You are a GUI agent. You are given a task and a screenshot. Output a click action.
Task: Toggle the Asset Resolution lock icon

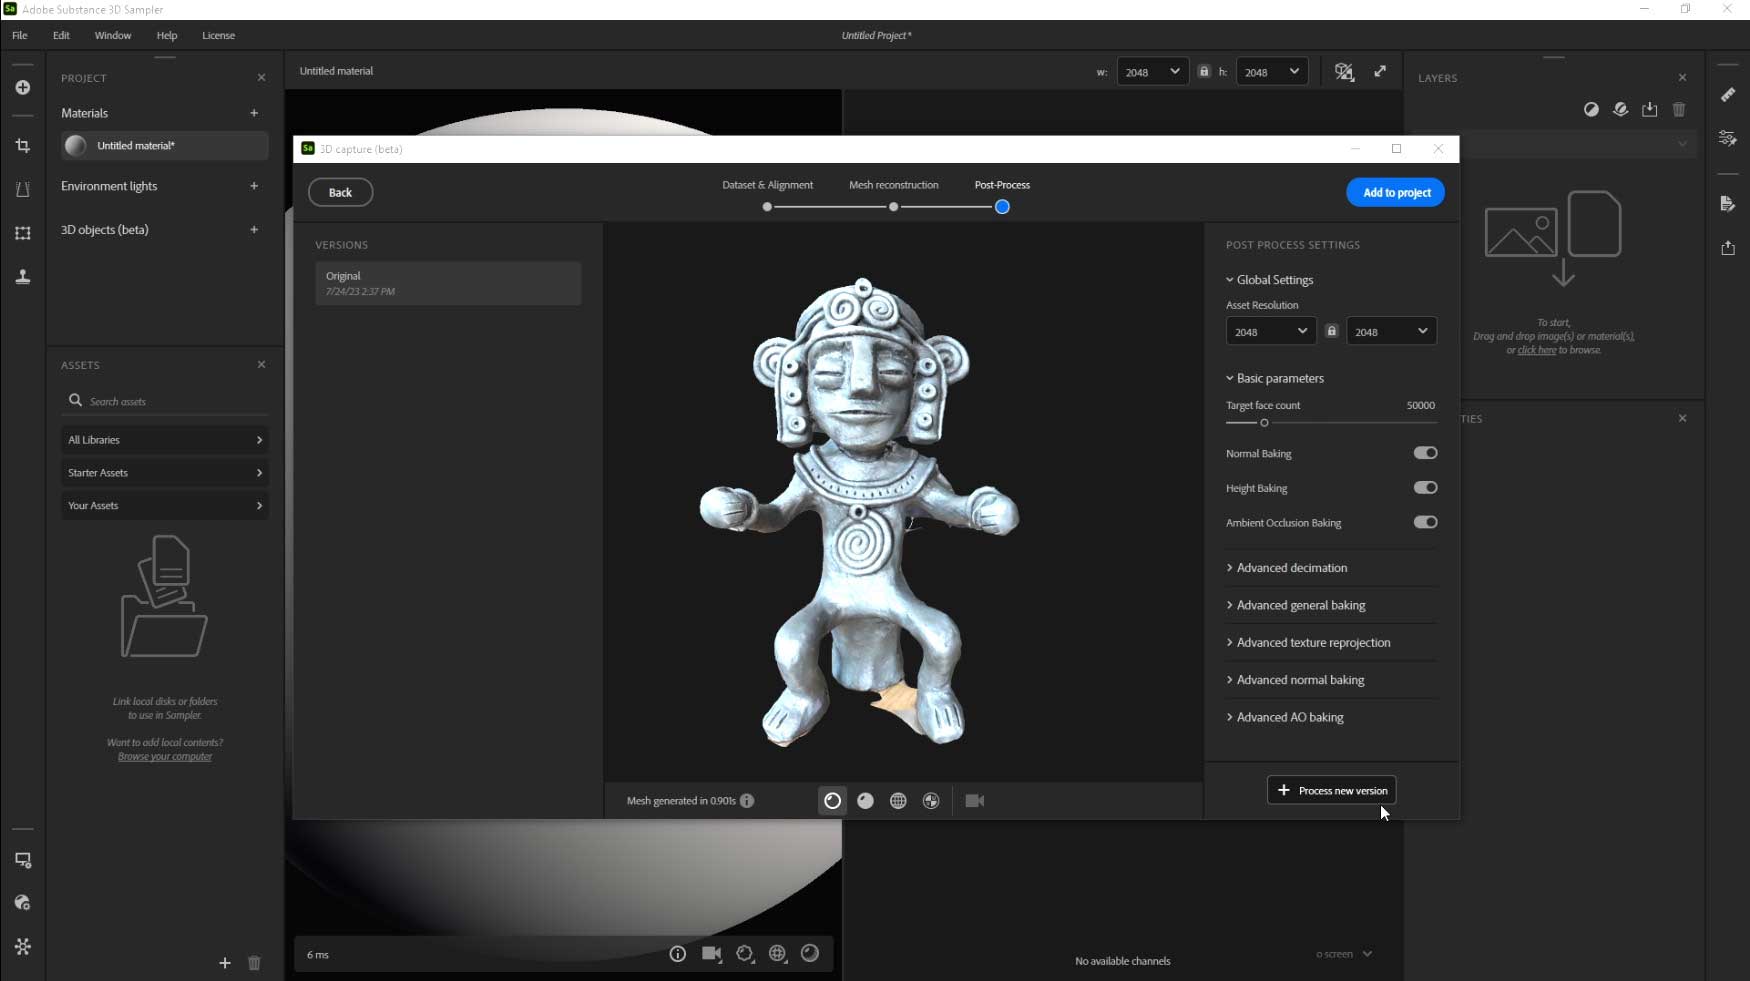click(x=1331, y=331)
